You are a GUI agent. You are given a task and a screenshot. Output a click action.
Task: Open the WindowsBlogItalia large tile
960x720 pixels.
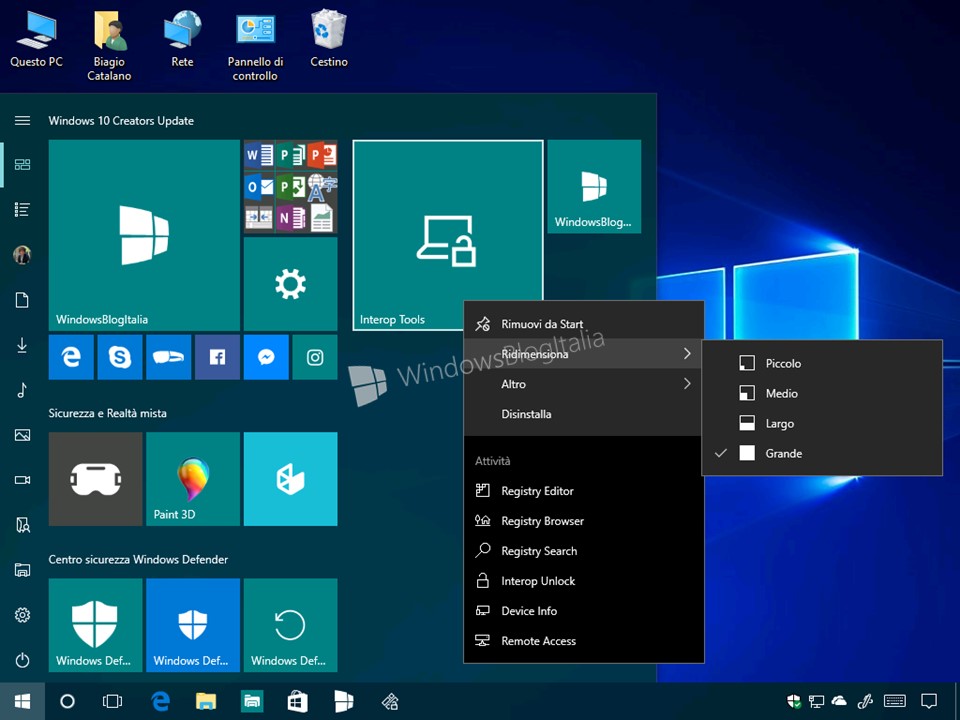coord(144,235)
